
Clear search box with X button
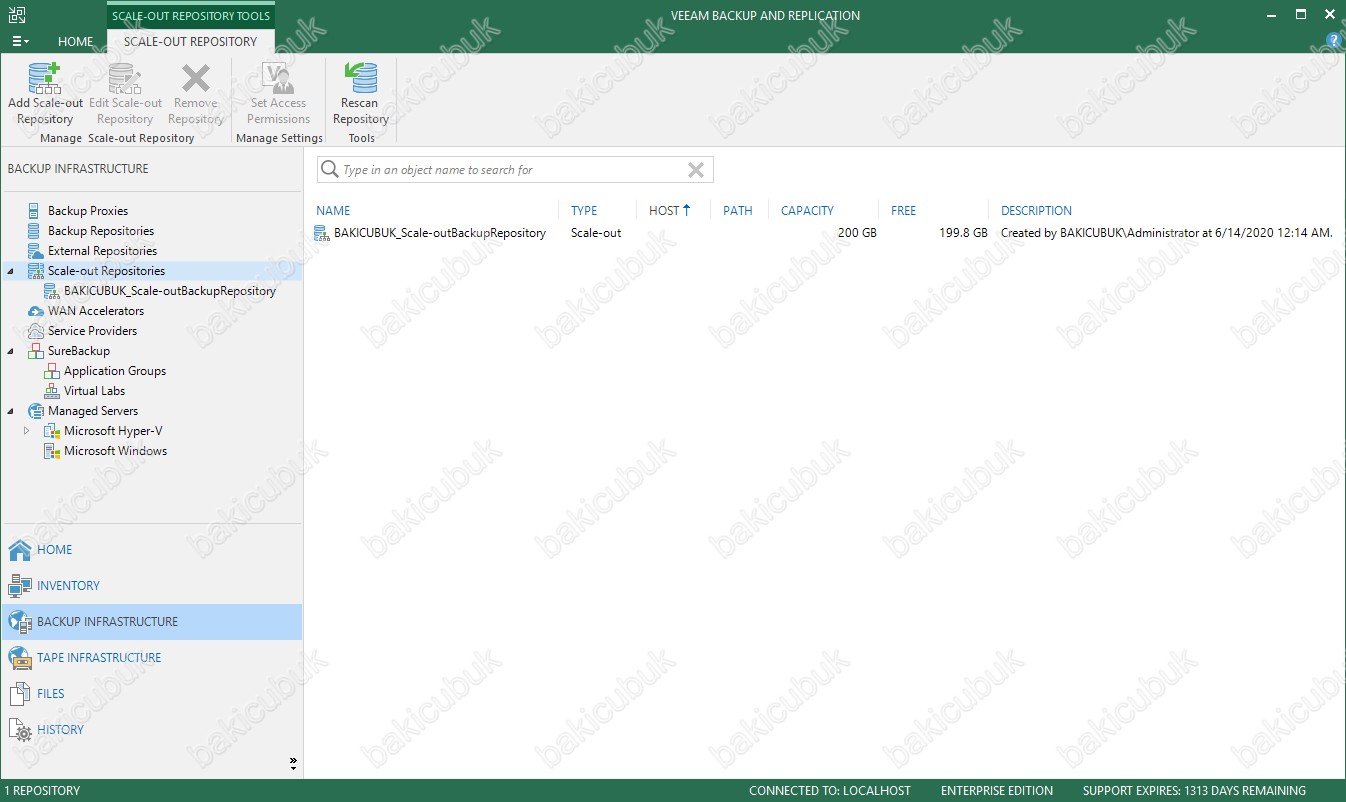pos(696,170)
